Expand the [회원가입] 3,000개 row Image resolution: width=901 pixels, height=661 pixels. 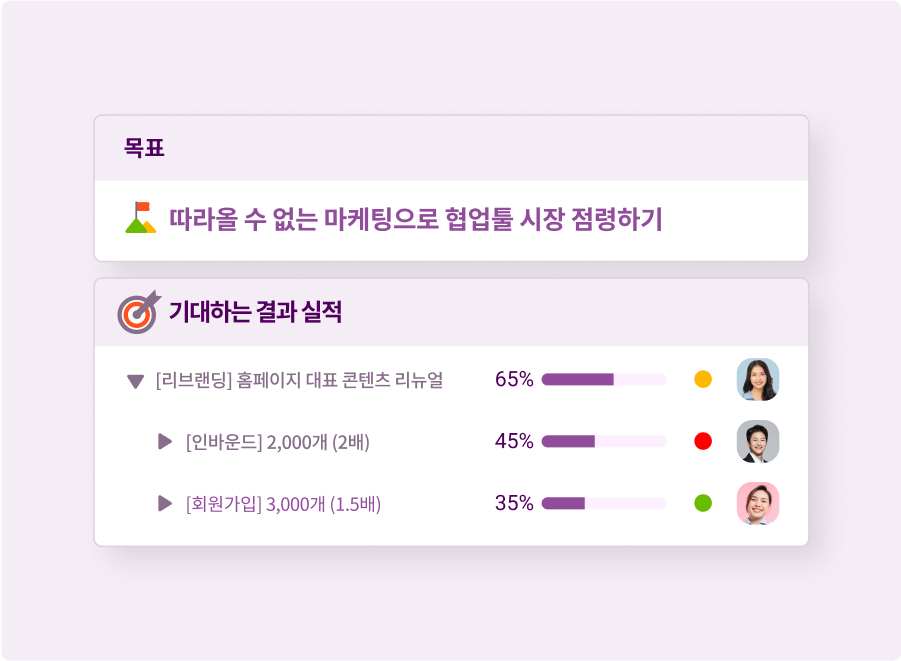pyautogui.click(x=165, y=503)
